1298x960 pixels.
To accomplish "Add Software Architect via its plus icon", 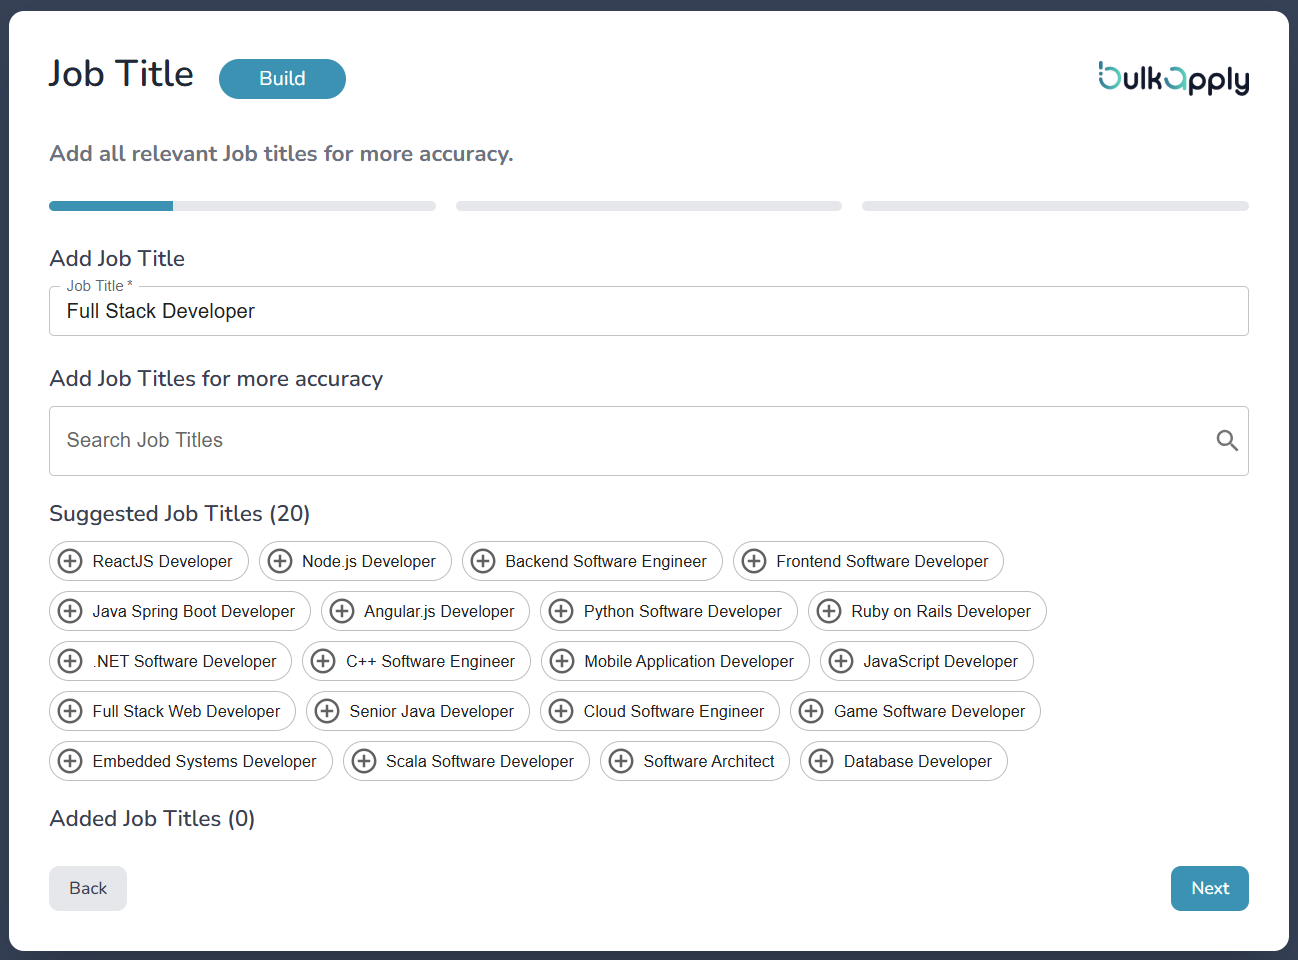I will 621,761.
